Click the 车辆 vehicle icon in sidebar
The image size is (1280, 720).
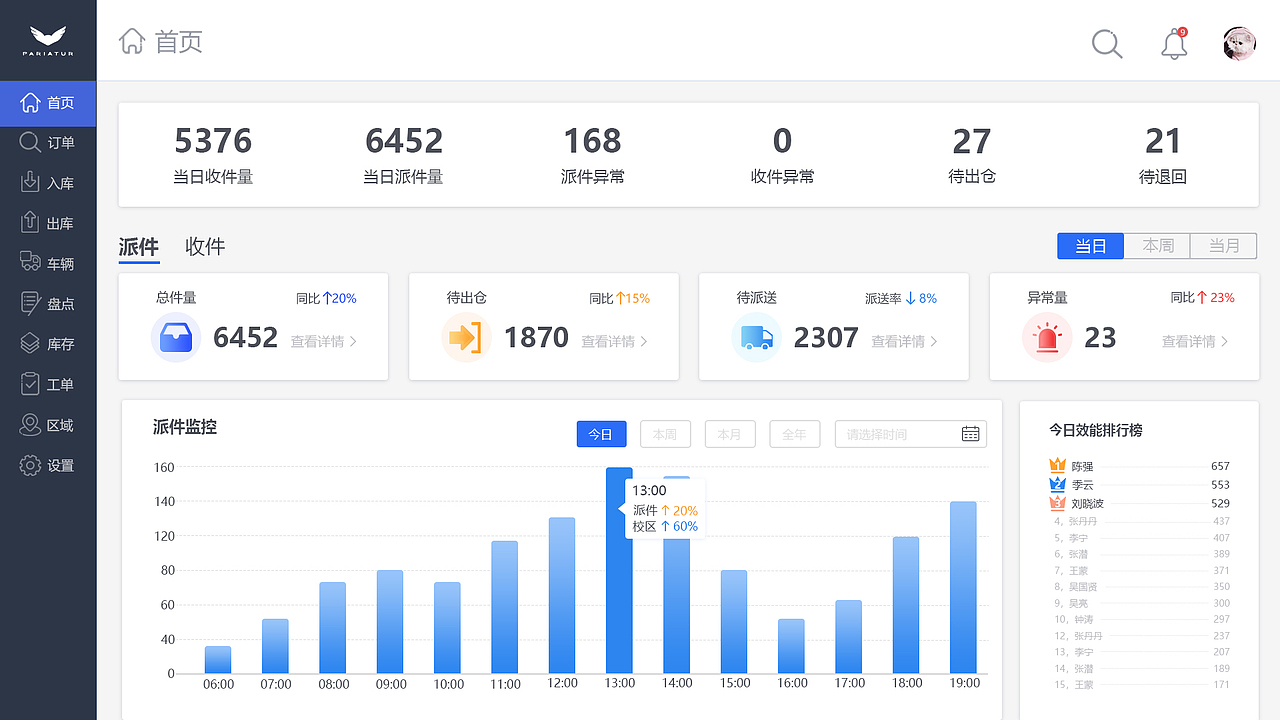[48, 262]
